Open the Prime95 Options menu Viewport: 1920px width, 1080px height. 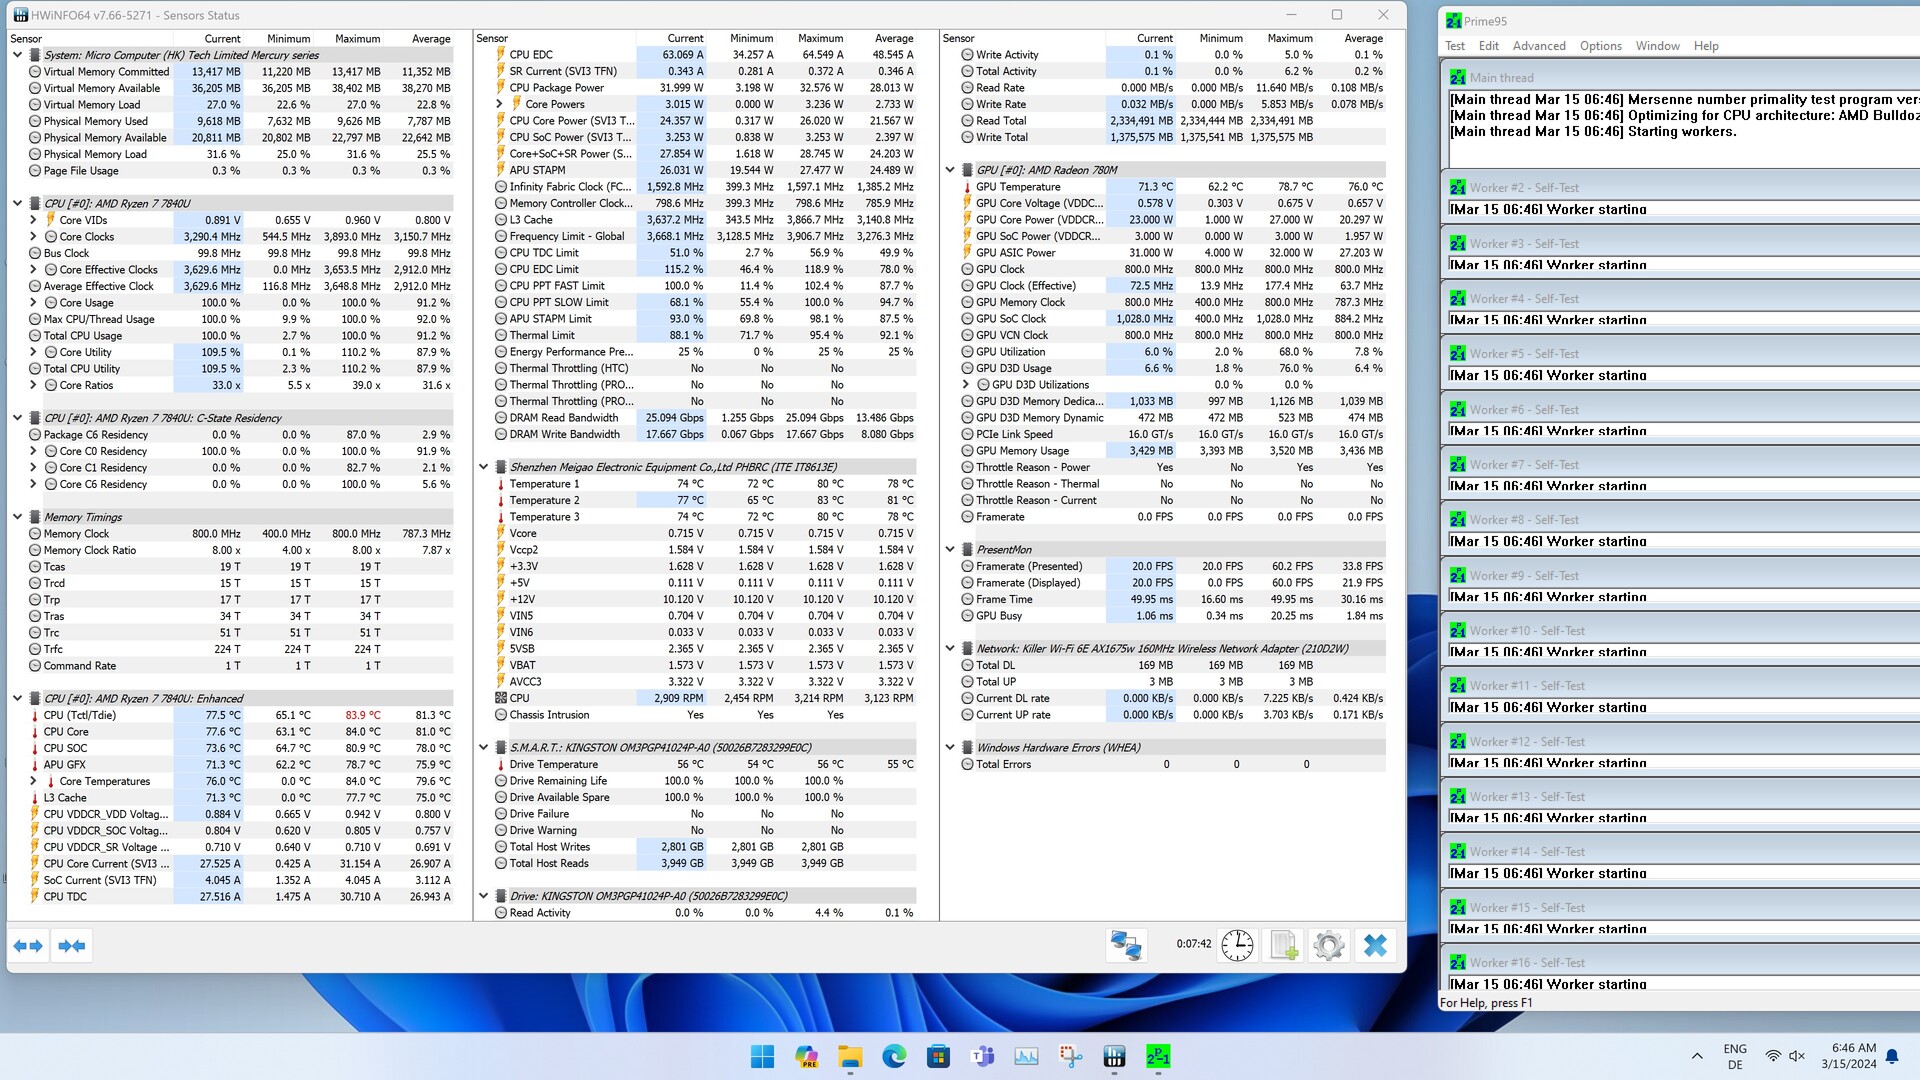(x=1600, y=46)
